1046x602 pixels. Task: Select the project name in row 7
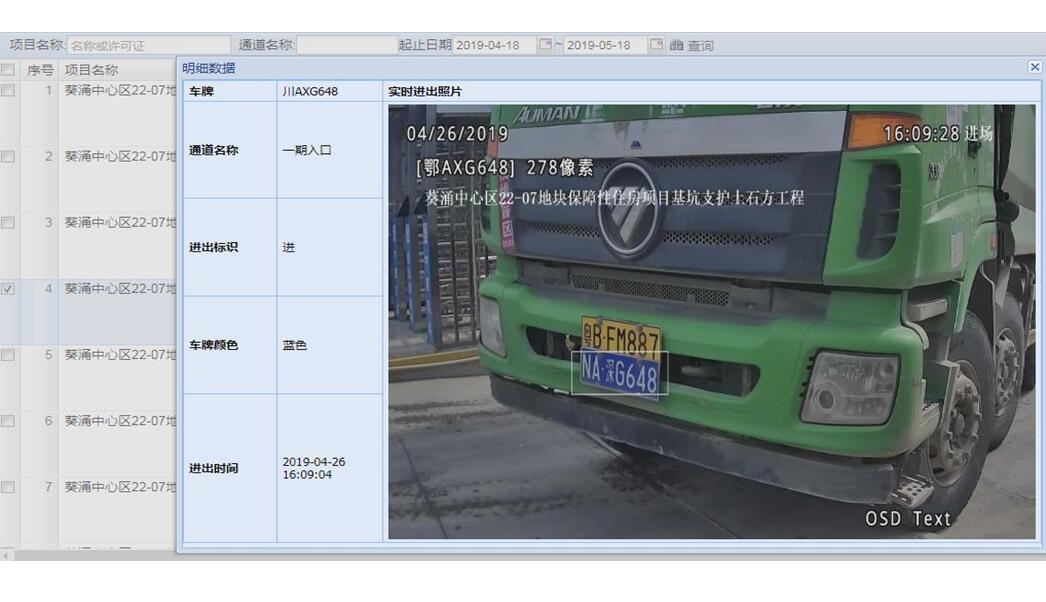(120, 487)
